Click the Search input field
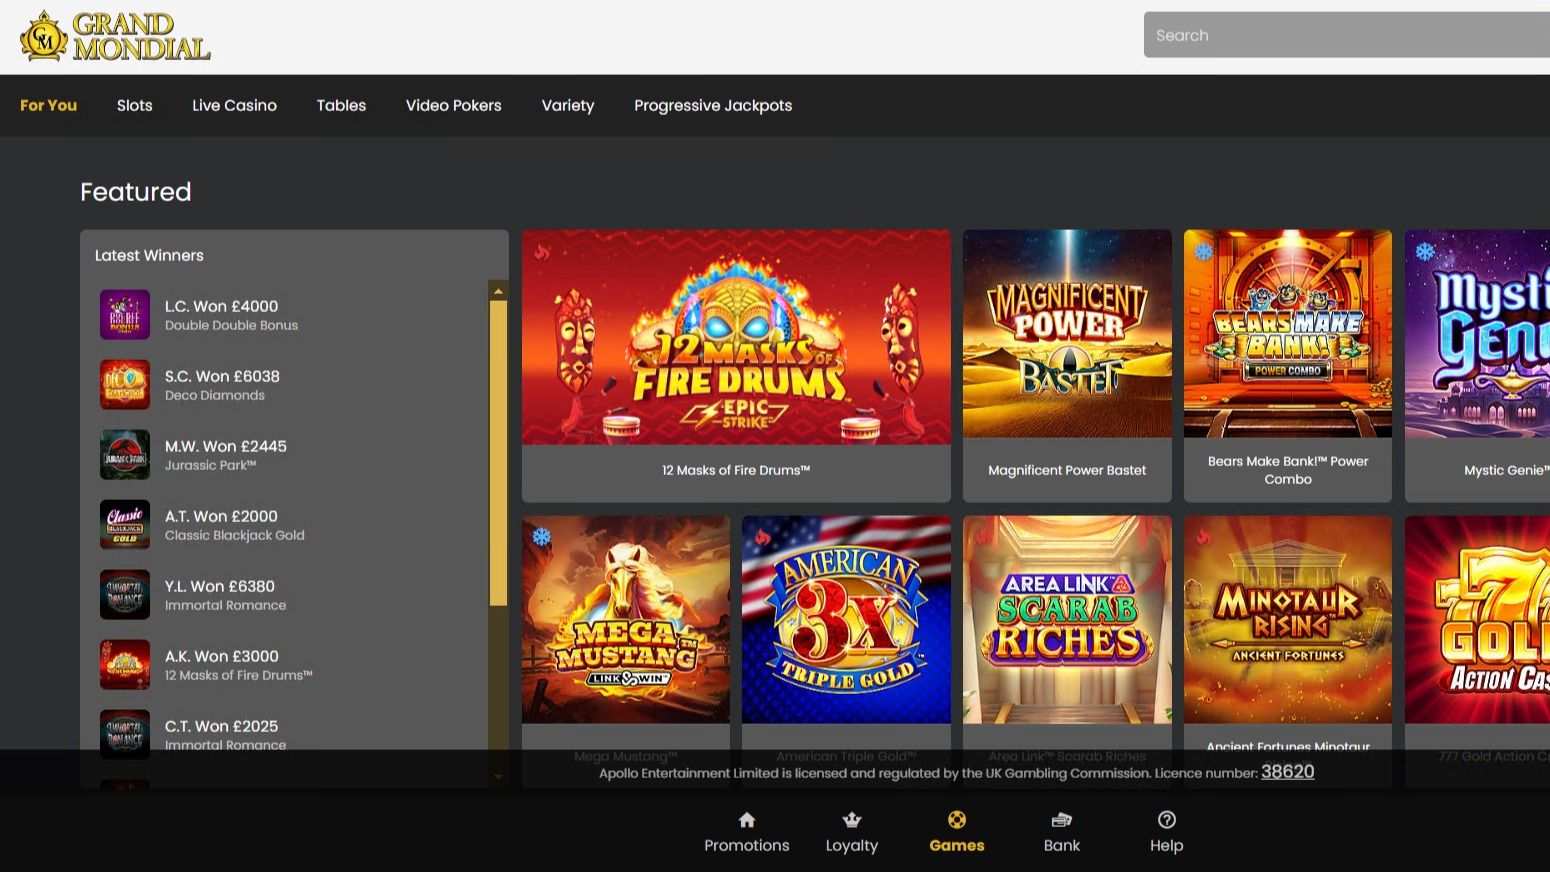Viewport: 1550px width, 872px height. pyautogui.click(x=1347, y=35)
